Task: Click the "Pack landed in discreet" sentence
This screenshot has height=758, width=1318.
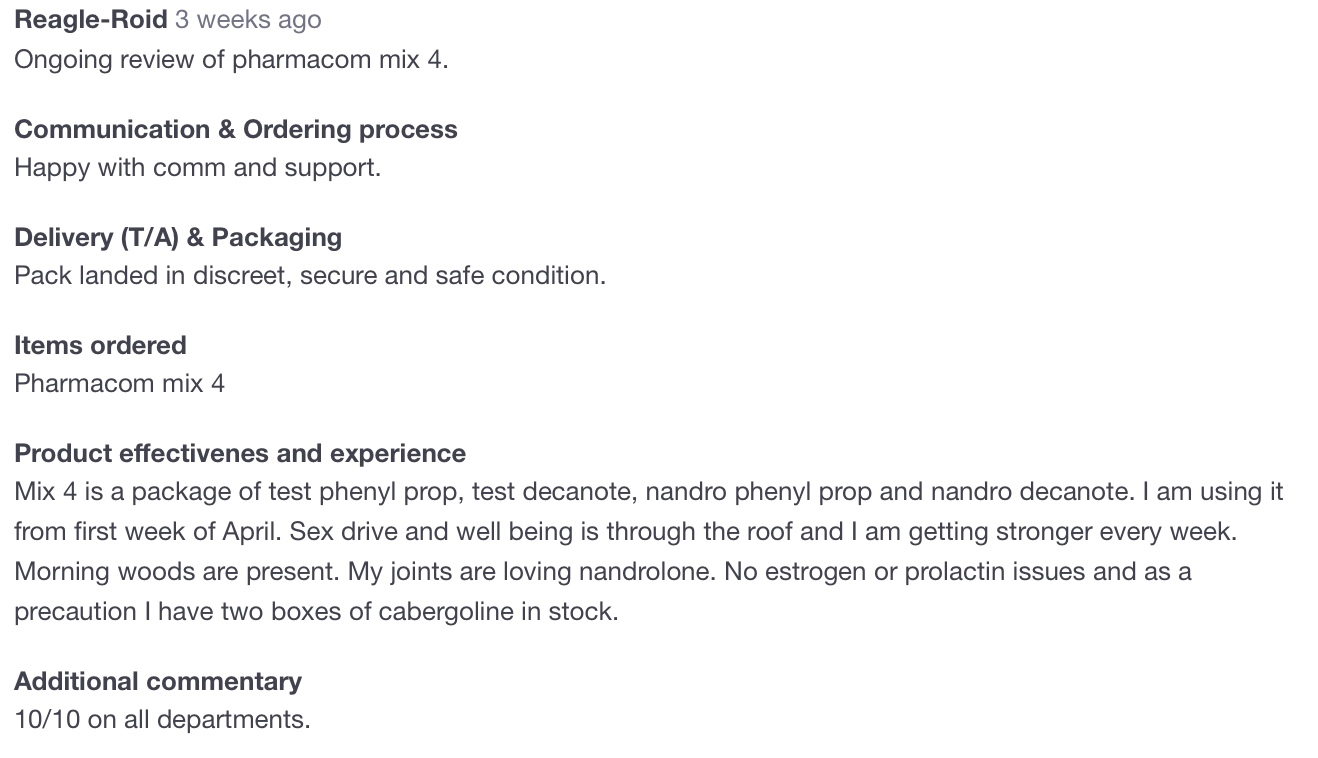Action: 310,275
